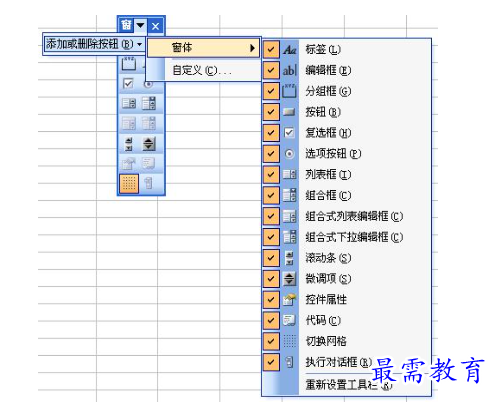This screenshot has width=493, height=402.
Task: Click the grayed Combination List-Edit toolbar icon
Action: click(x=129, y=124)
